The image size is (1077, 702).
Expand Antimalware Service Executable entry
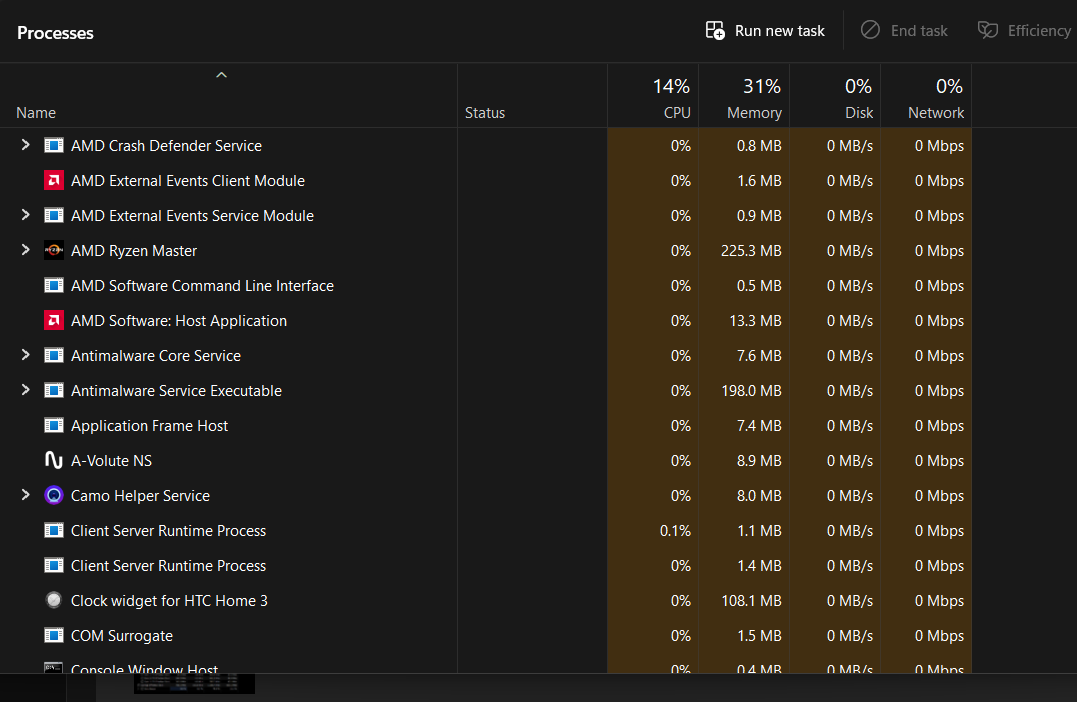click(x=26, y=391)
